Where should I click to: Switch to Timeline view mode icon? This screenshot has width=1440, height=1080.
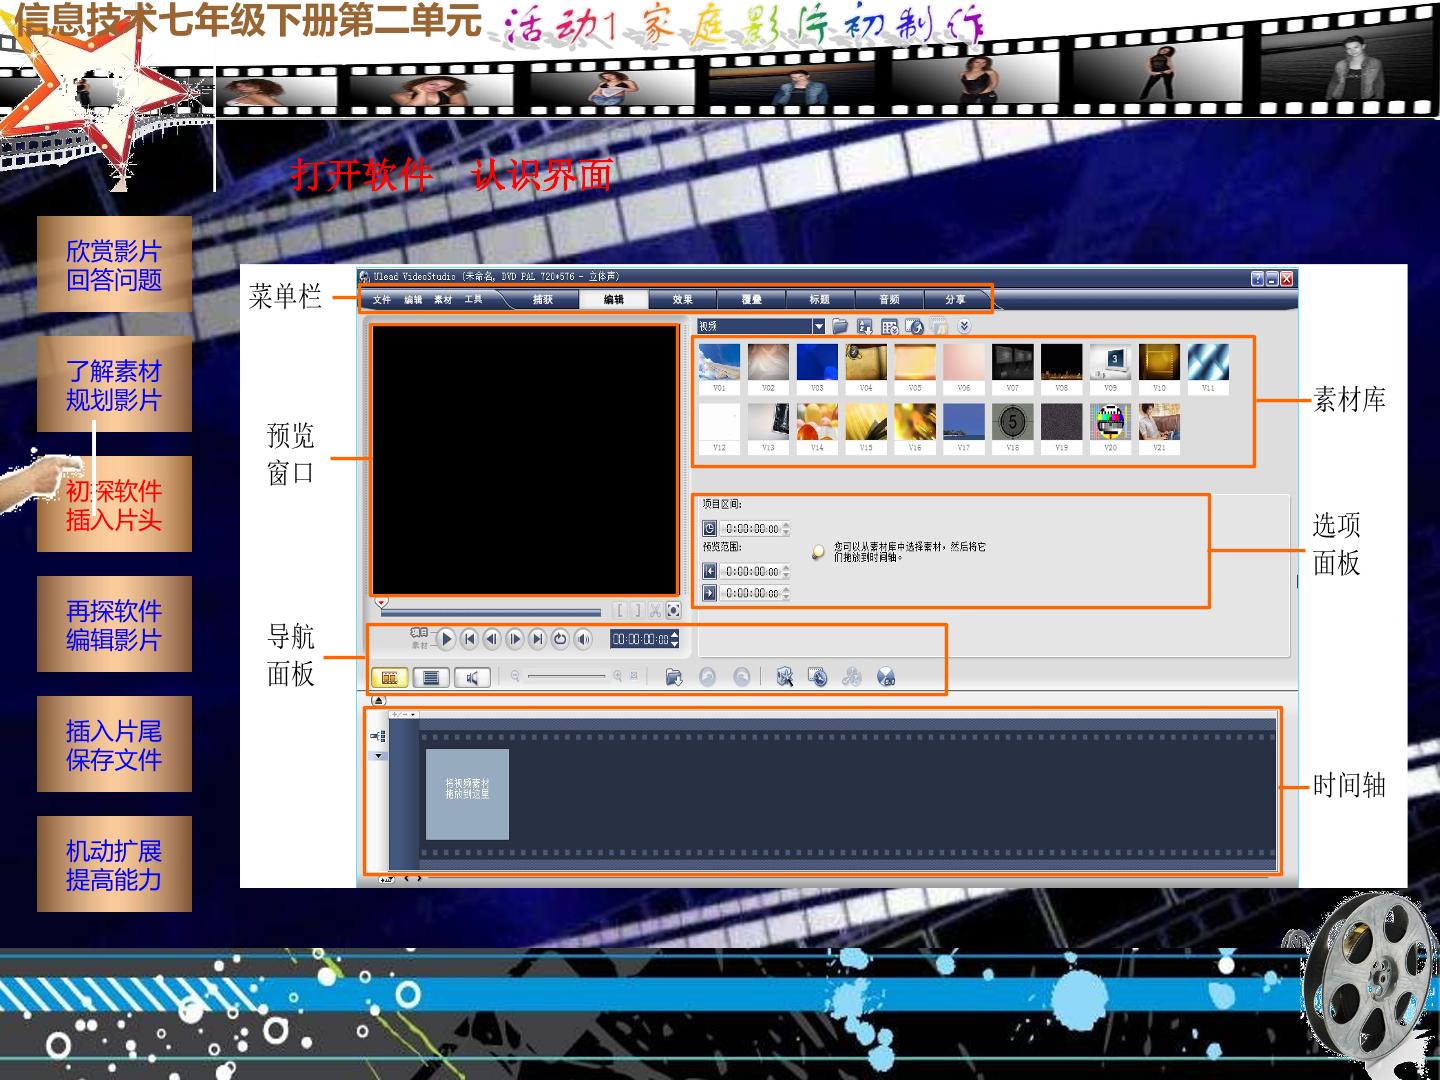(x=431, y=678)
